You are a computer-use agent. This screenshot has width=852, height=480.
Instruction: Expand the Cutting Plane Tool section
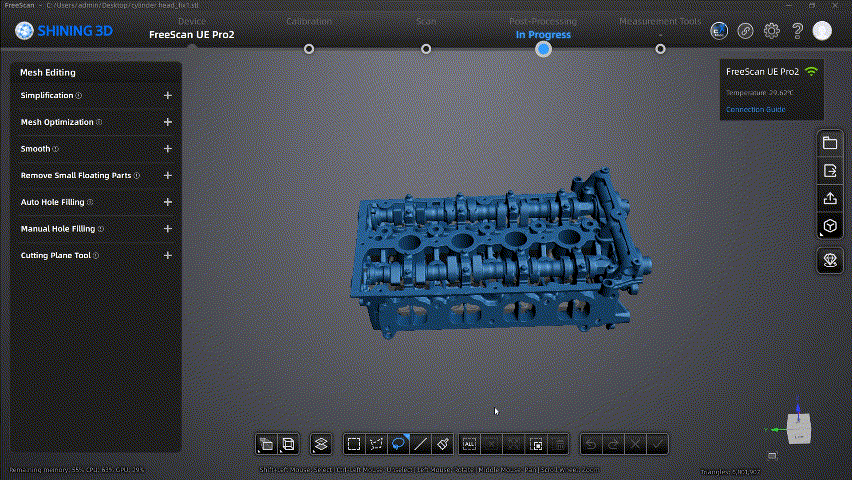(167, 256)
